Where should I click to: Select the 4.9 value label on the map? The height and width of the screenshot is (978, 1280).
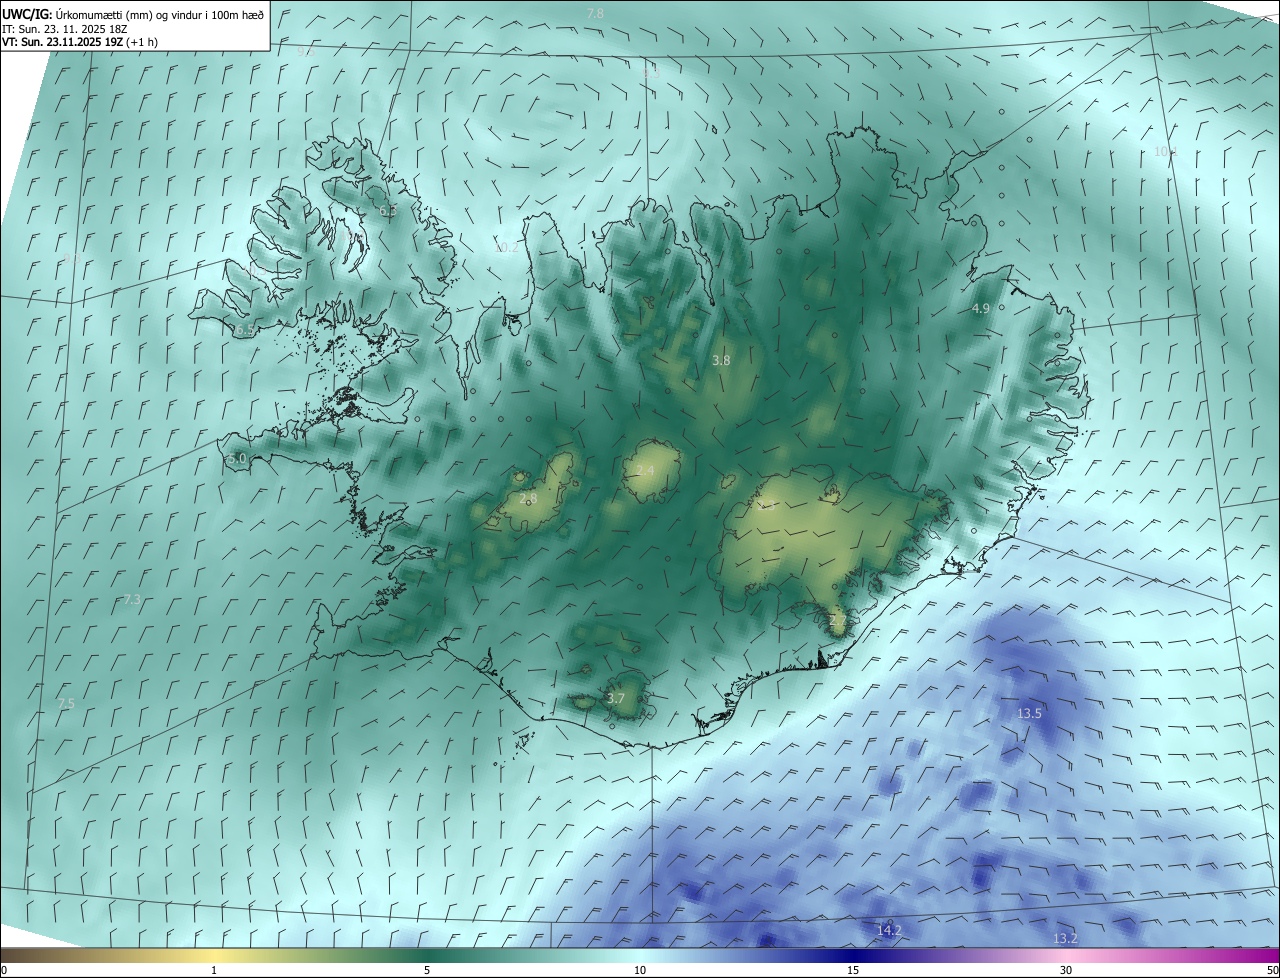tap(980, 309)
